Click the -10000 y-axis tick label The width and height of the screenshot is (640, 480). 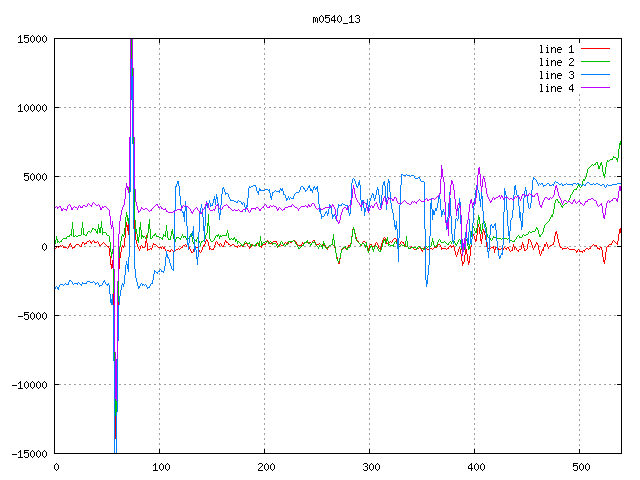point(28,385)
